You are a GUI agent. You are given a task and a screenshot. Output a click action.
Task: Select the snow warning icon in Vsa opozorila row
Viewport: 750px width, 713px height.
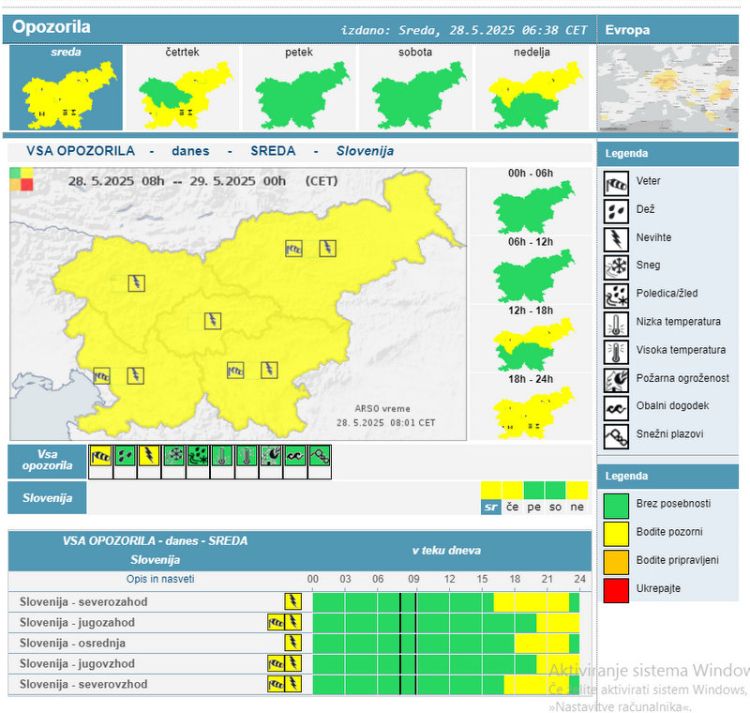174,456
